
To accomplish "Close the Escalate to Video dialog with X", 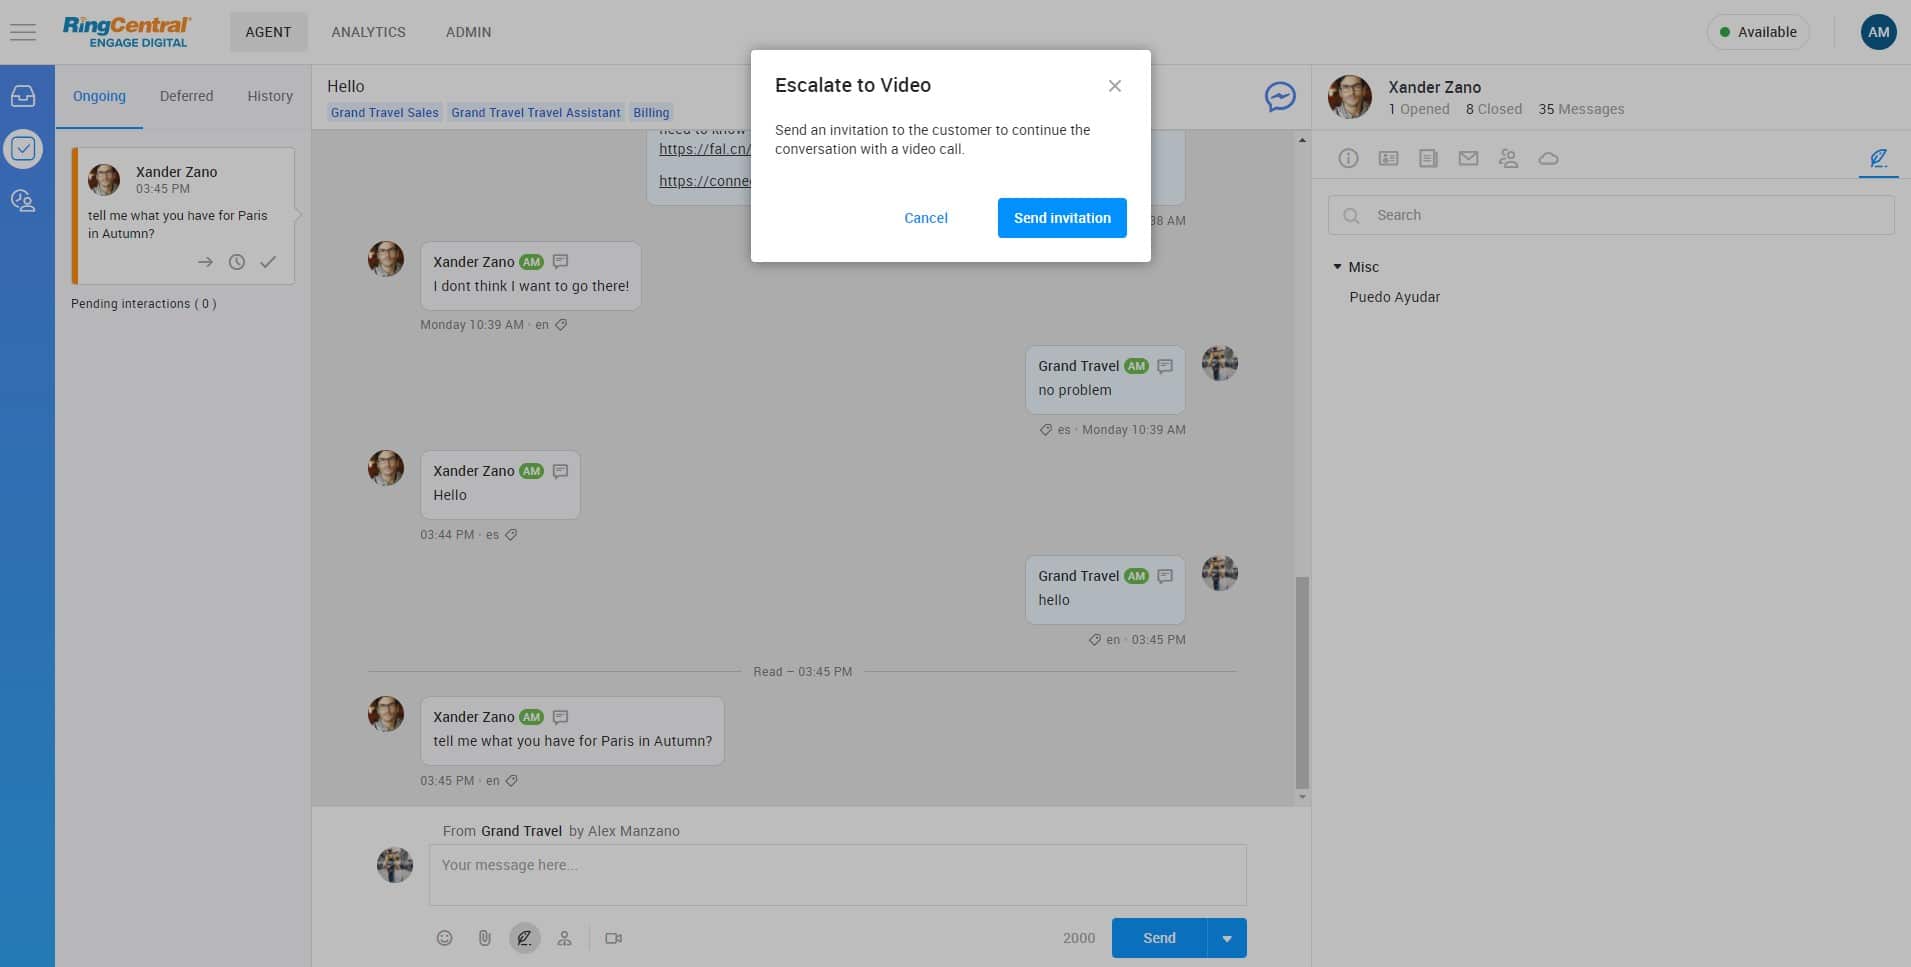I will (x=1114, y=86).
